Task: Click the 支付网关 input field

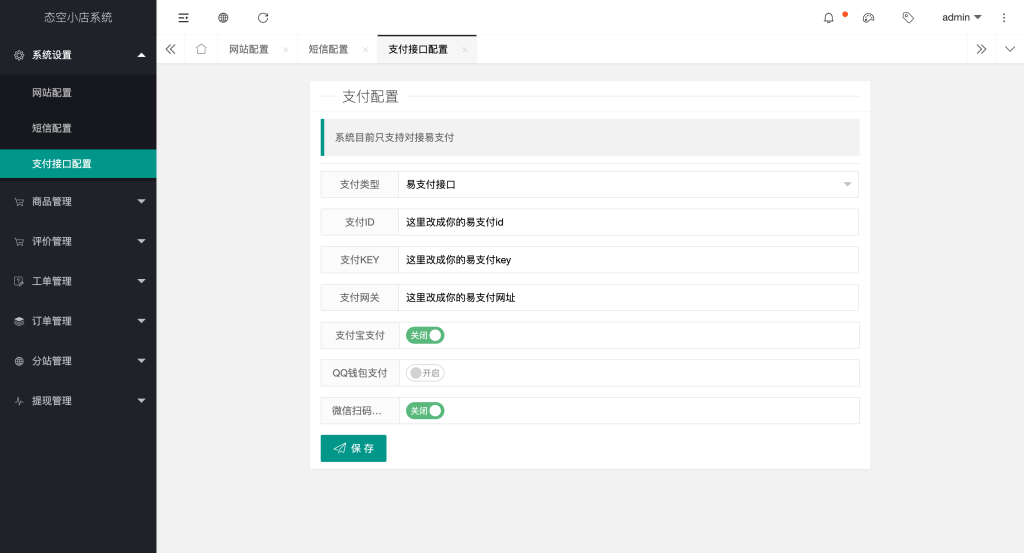Action: click(x=628, y=298)
